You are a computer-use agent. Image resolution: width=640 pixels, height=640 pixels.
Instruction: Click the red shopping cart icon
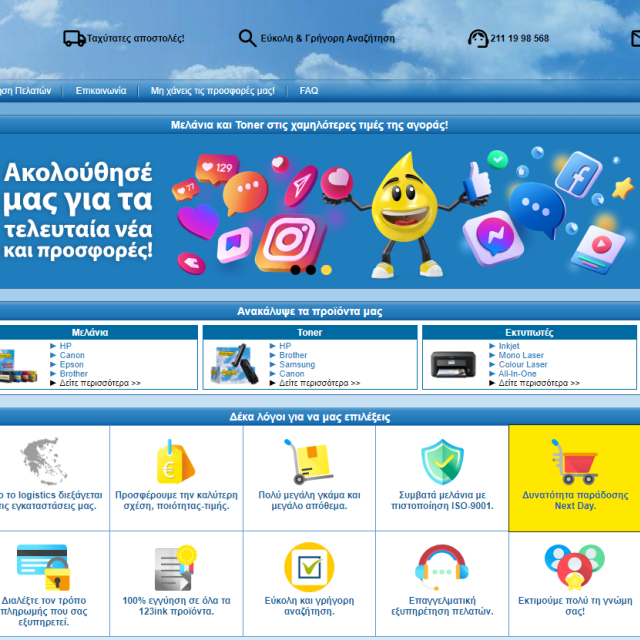[575, 462]
